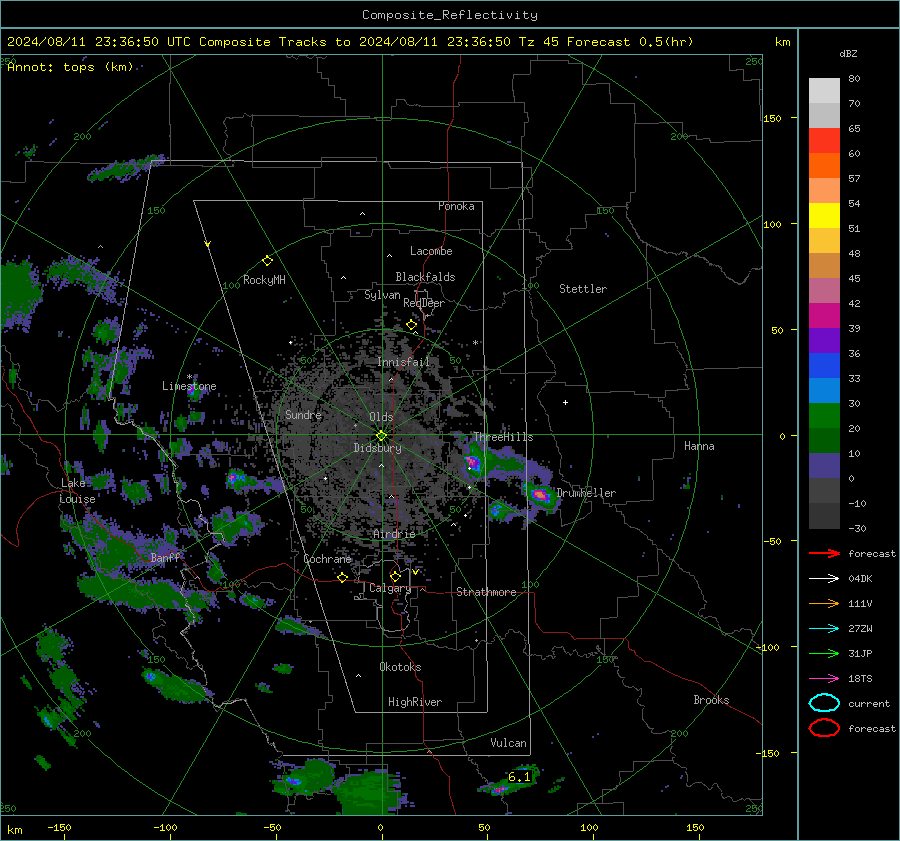Click the Limestone location label
The image size is (900, 841).
[189, 386]
